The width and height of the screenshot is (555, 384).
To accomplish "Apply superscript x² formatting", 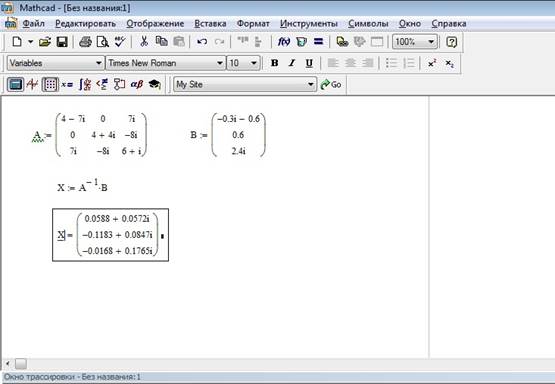I will (x=432, y=63).
